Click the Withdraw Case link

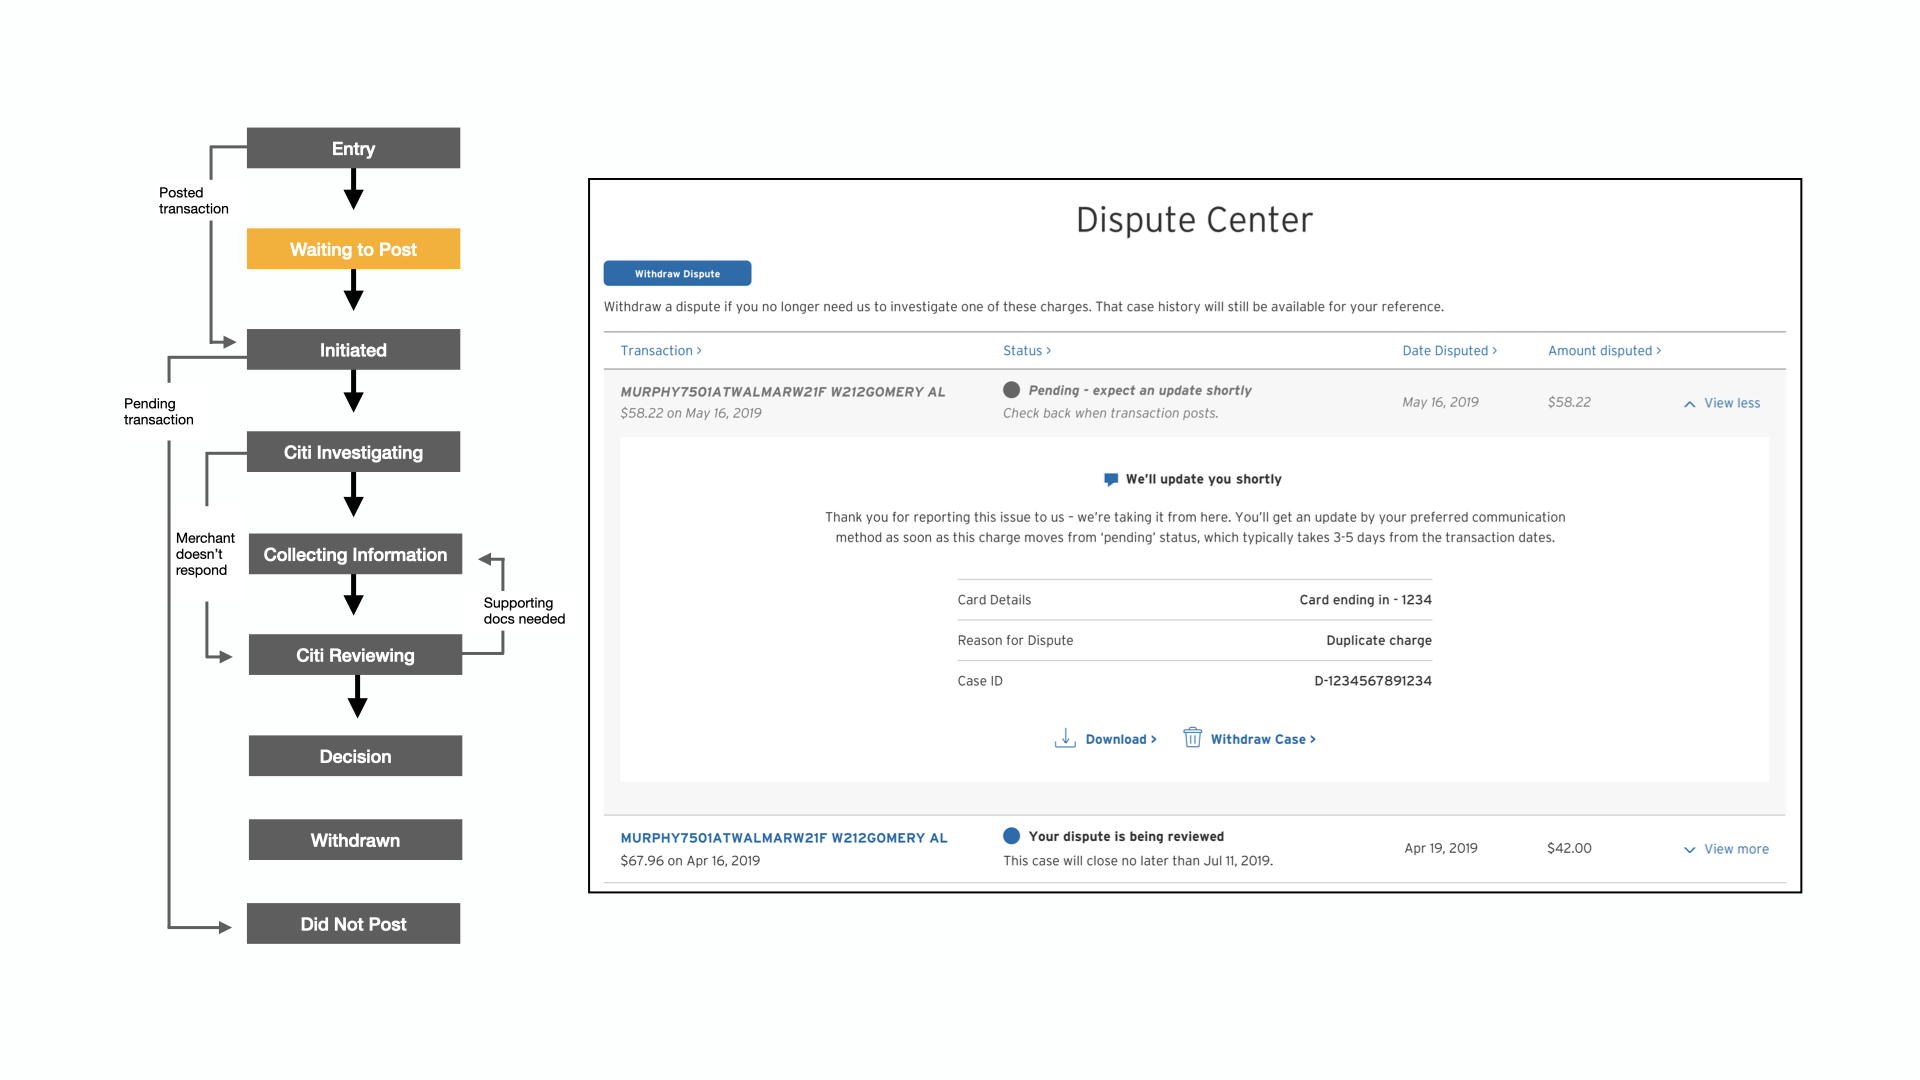coord(1262,739)
